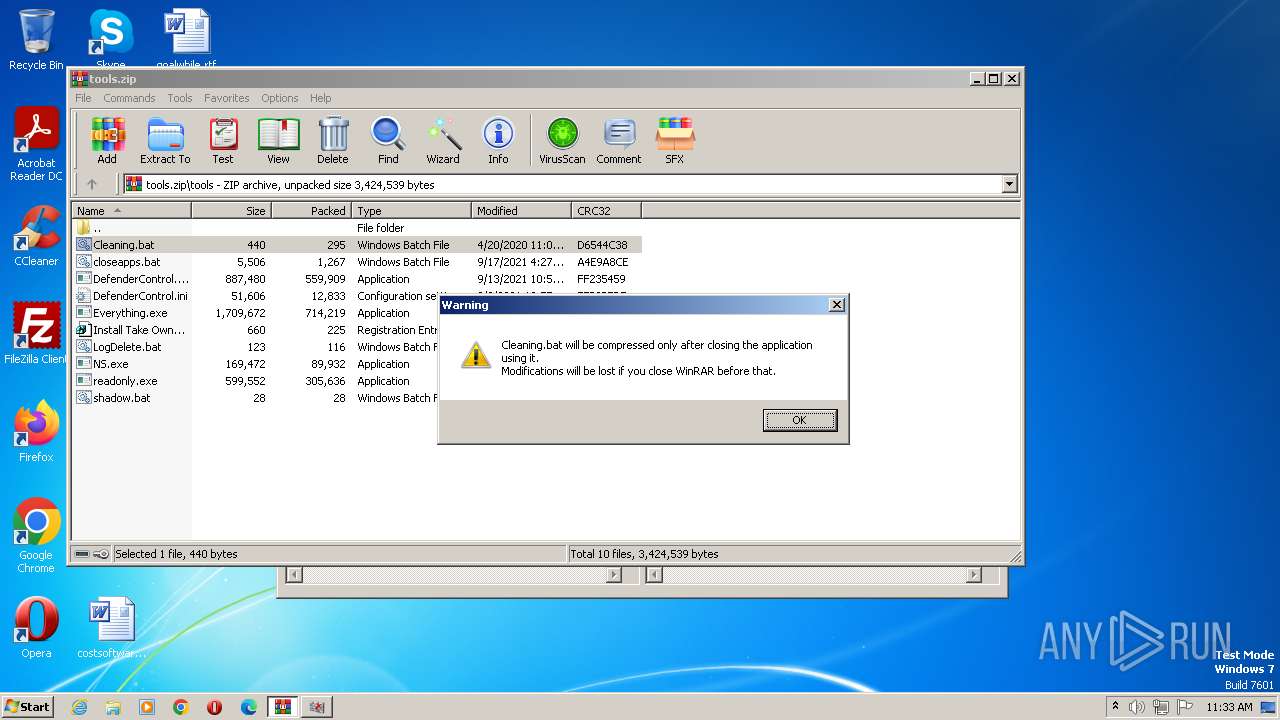Click Action Center flag tray icon
Viewport: 1280px width, 720px height.
click(1185, 707)
